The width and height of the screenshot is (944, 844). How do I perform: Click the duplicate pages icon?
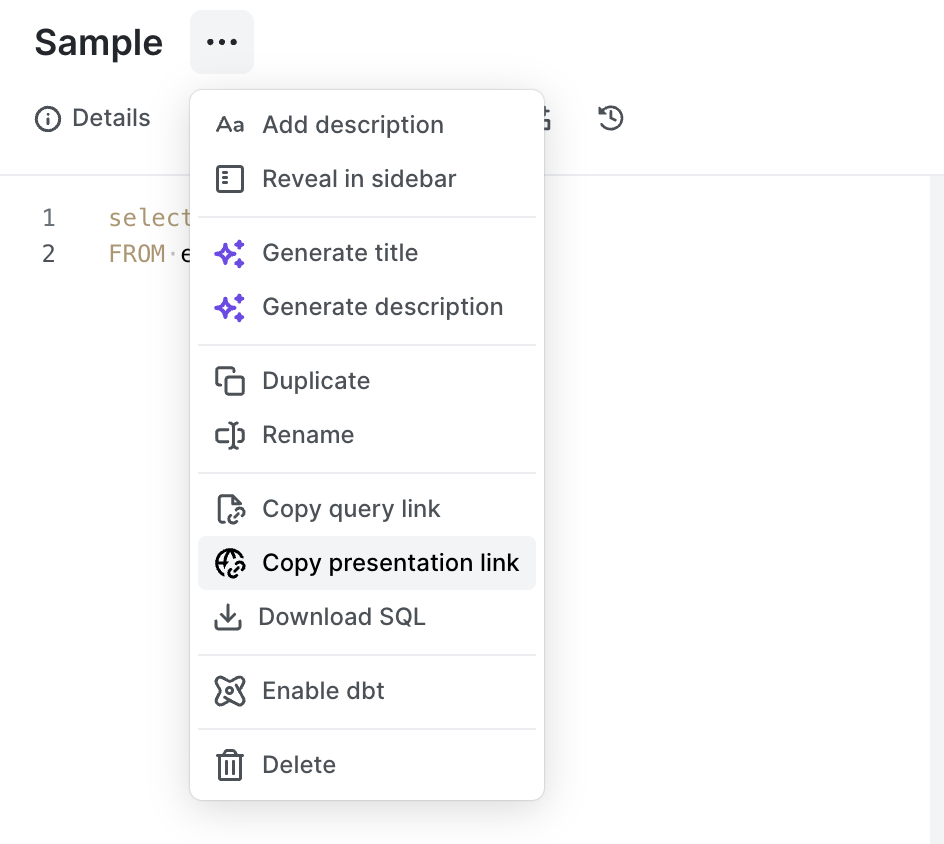click(x=230, y=381)
